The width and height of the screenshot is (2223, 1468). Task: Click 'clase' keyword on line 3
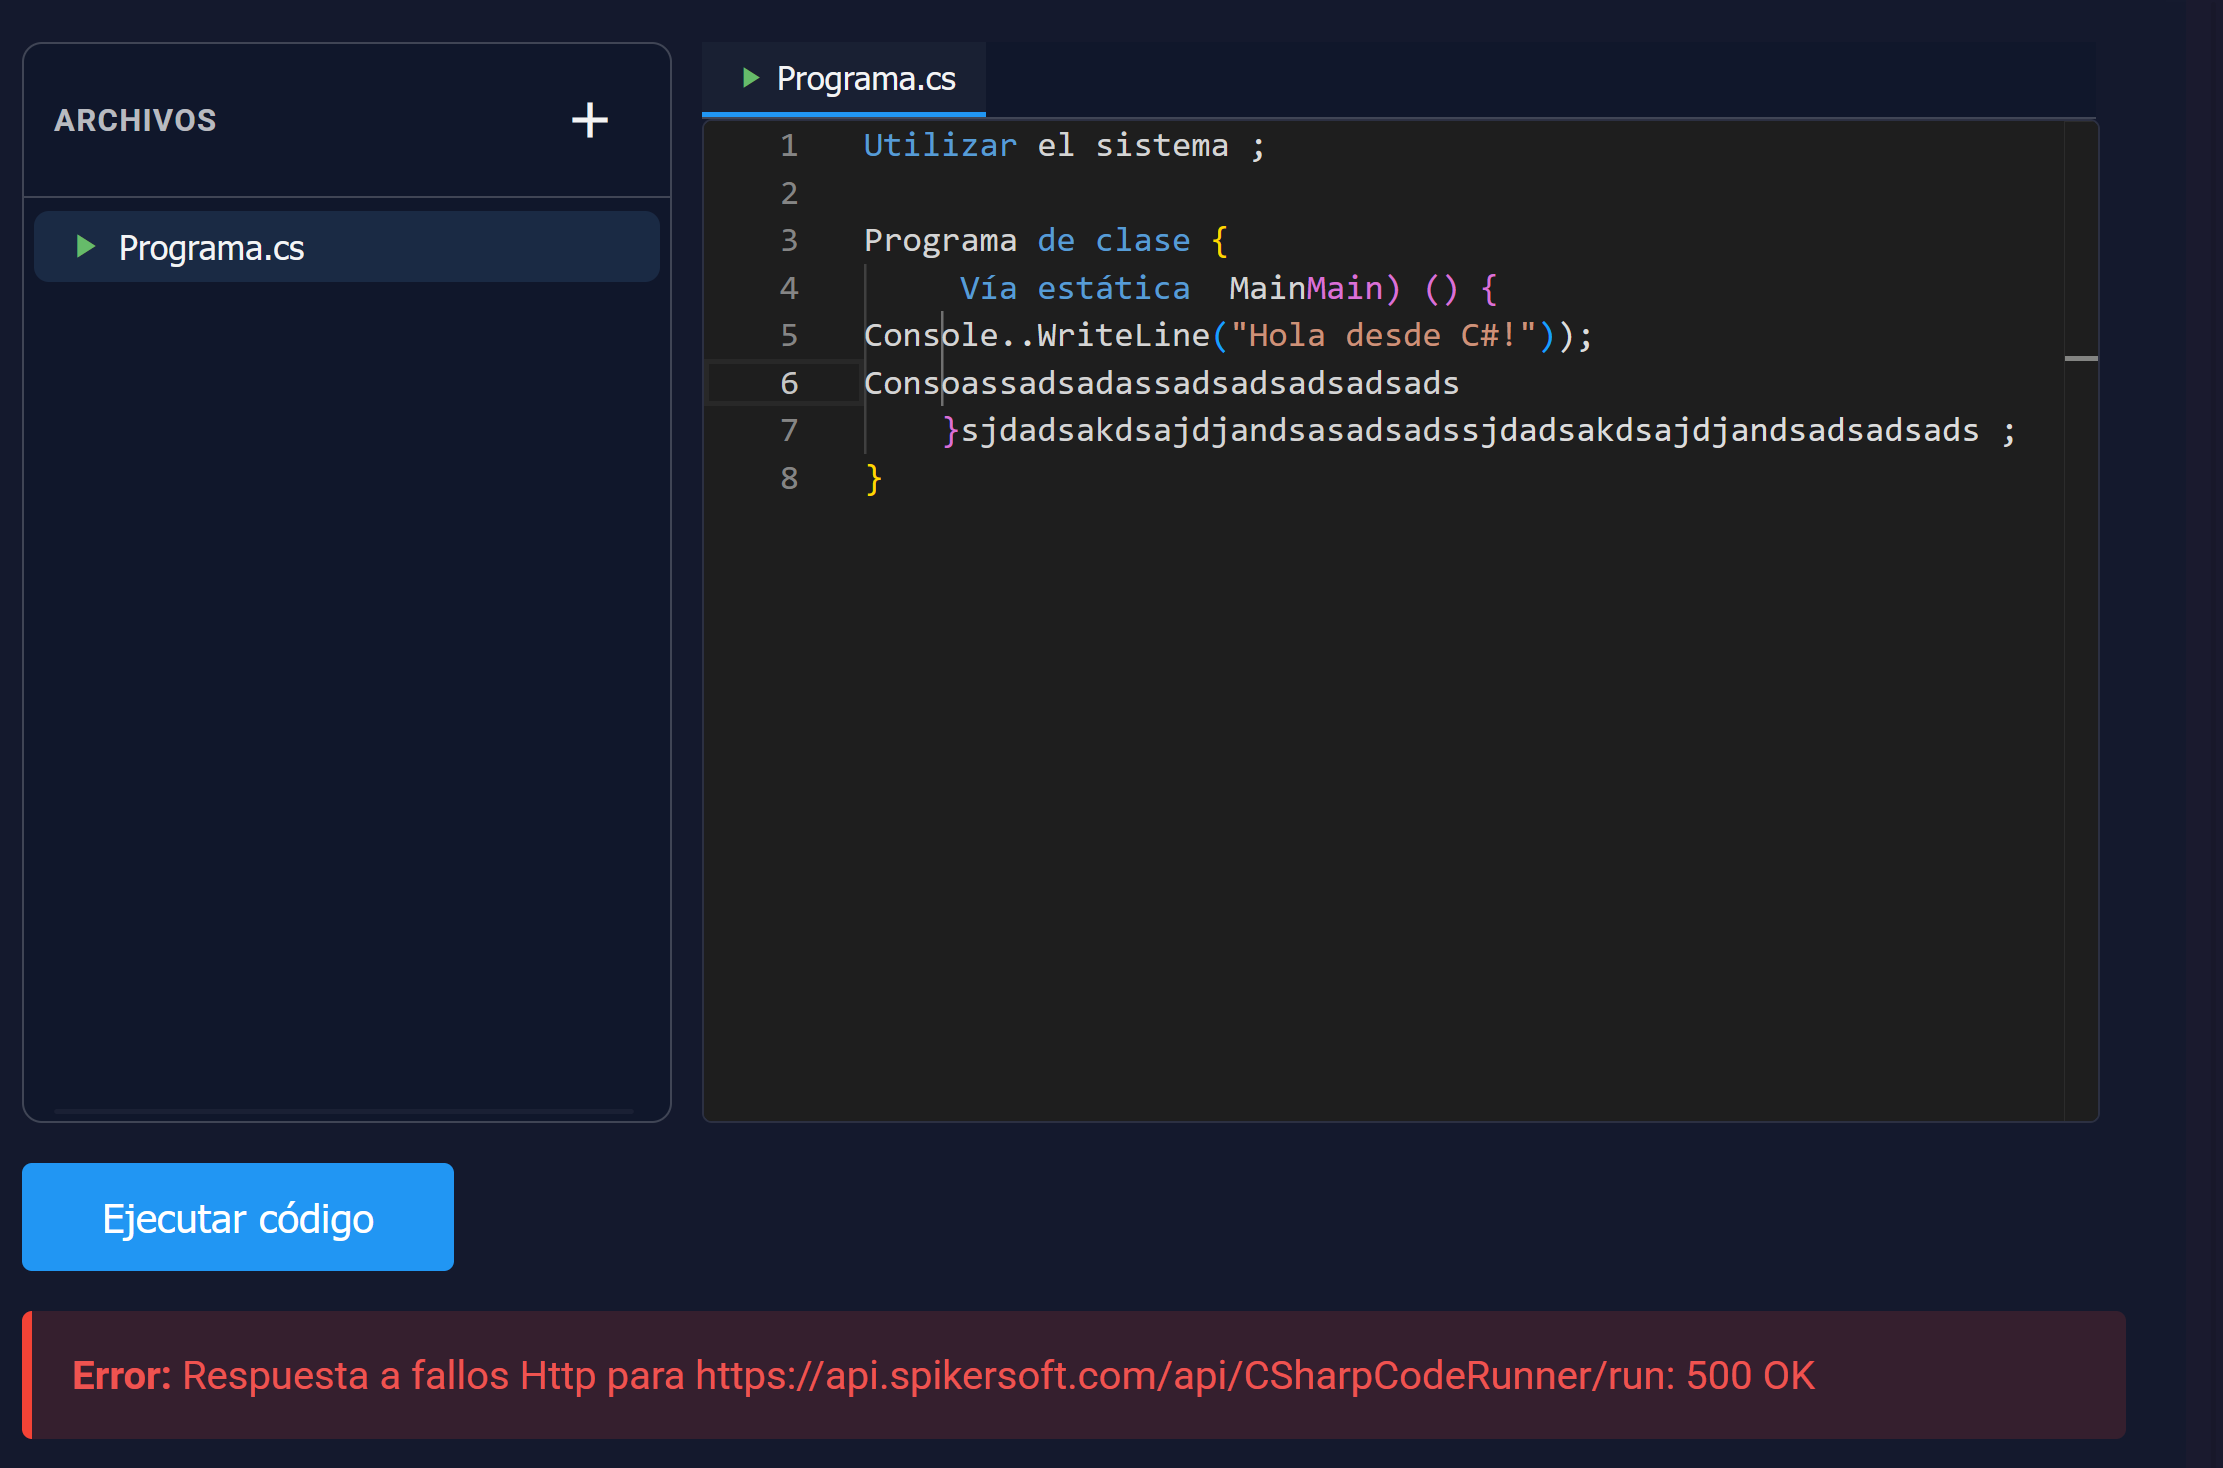pyautogui.click(x=1143, y=241)
